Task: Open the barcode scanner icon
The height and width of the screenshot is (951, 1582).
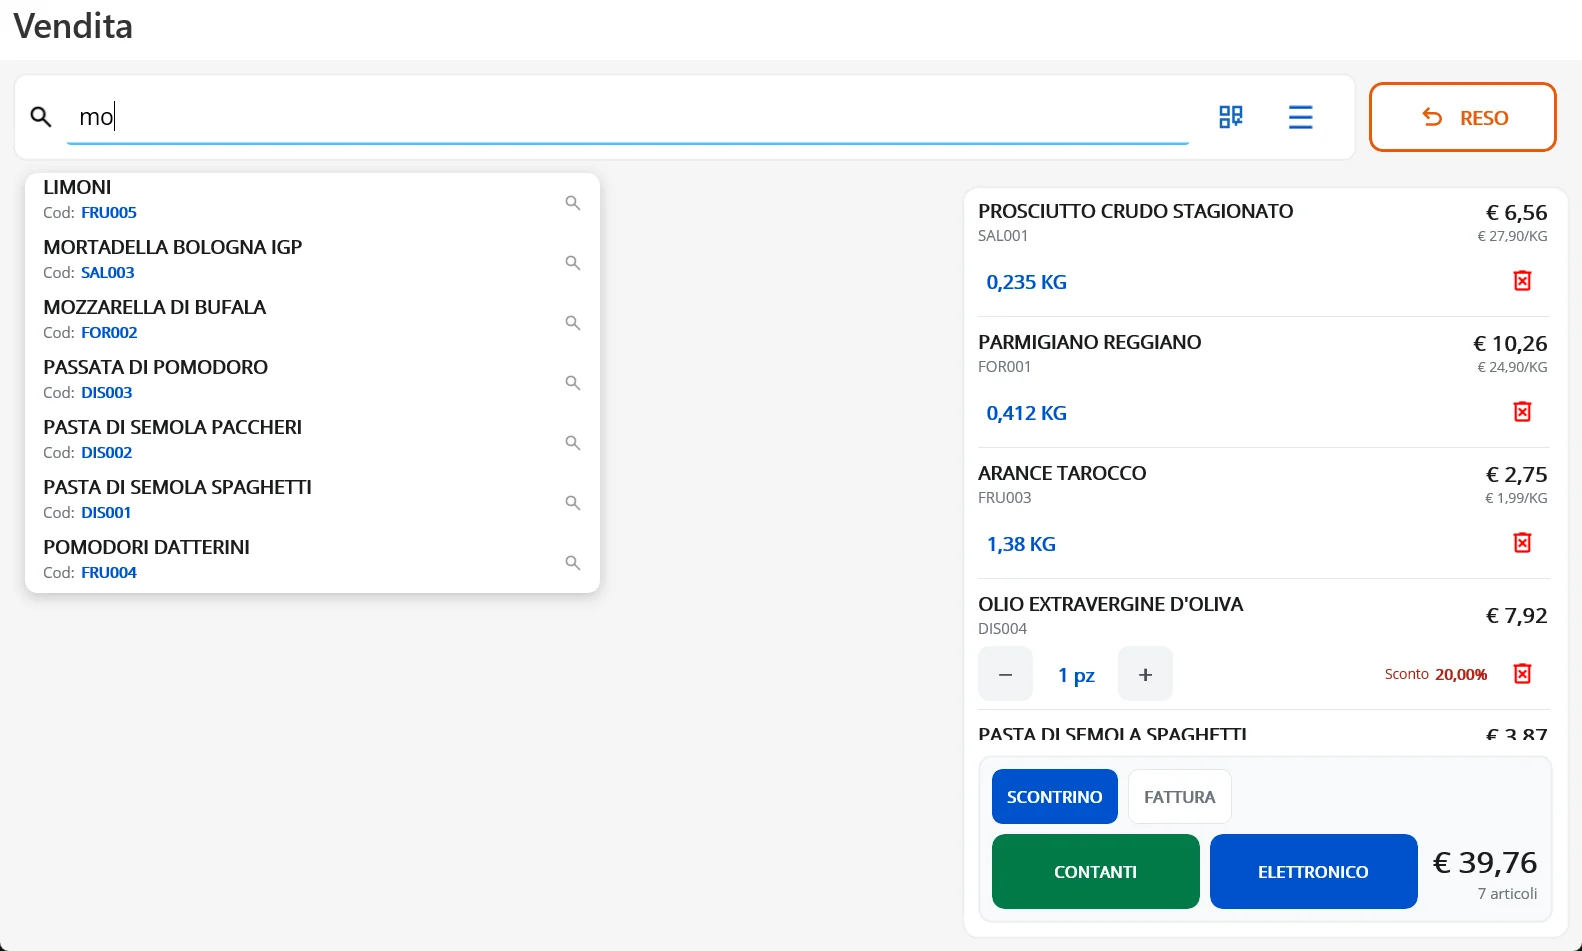Action: point(1231,117)
